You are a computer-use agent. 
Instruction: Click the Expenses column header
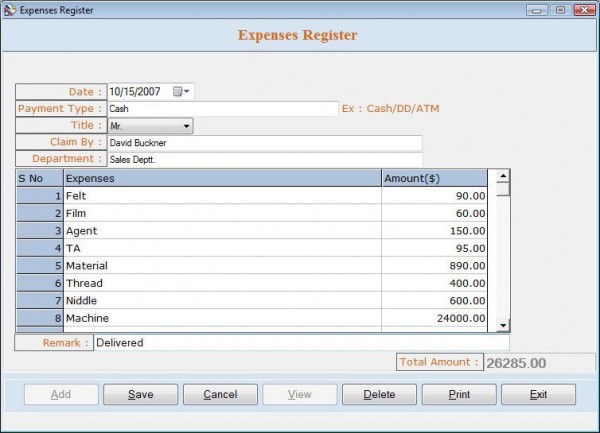[223, 178]
